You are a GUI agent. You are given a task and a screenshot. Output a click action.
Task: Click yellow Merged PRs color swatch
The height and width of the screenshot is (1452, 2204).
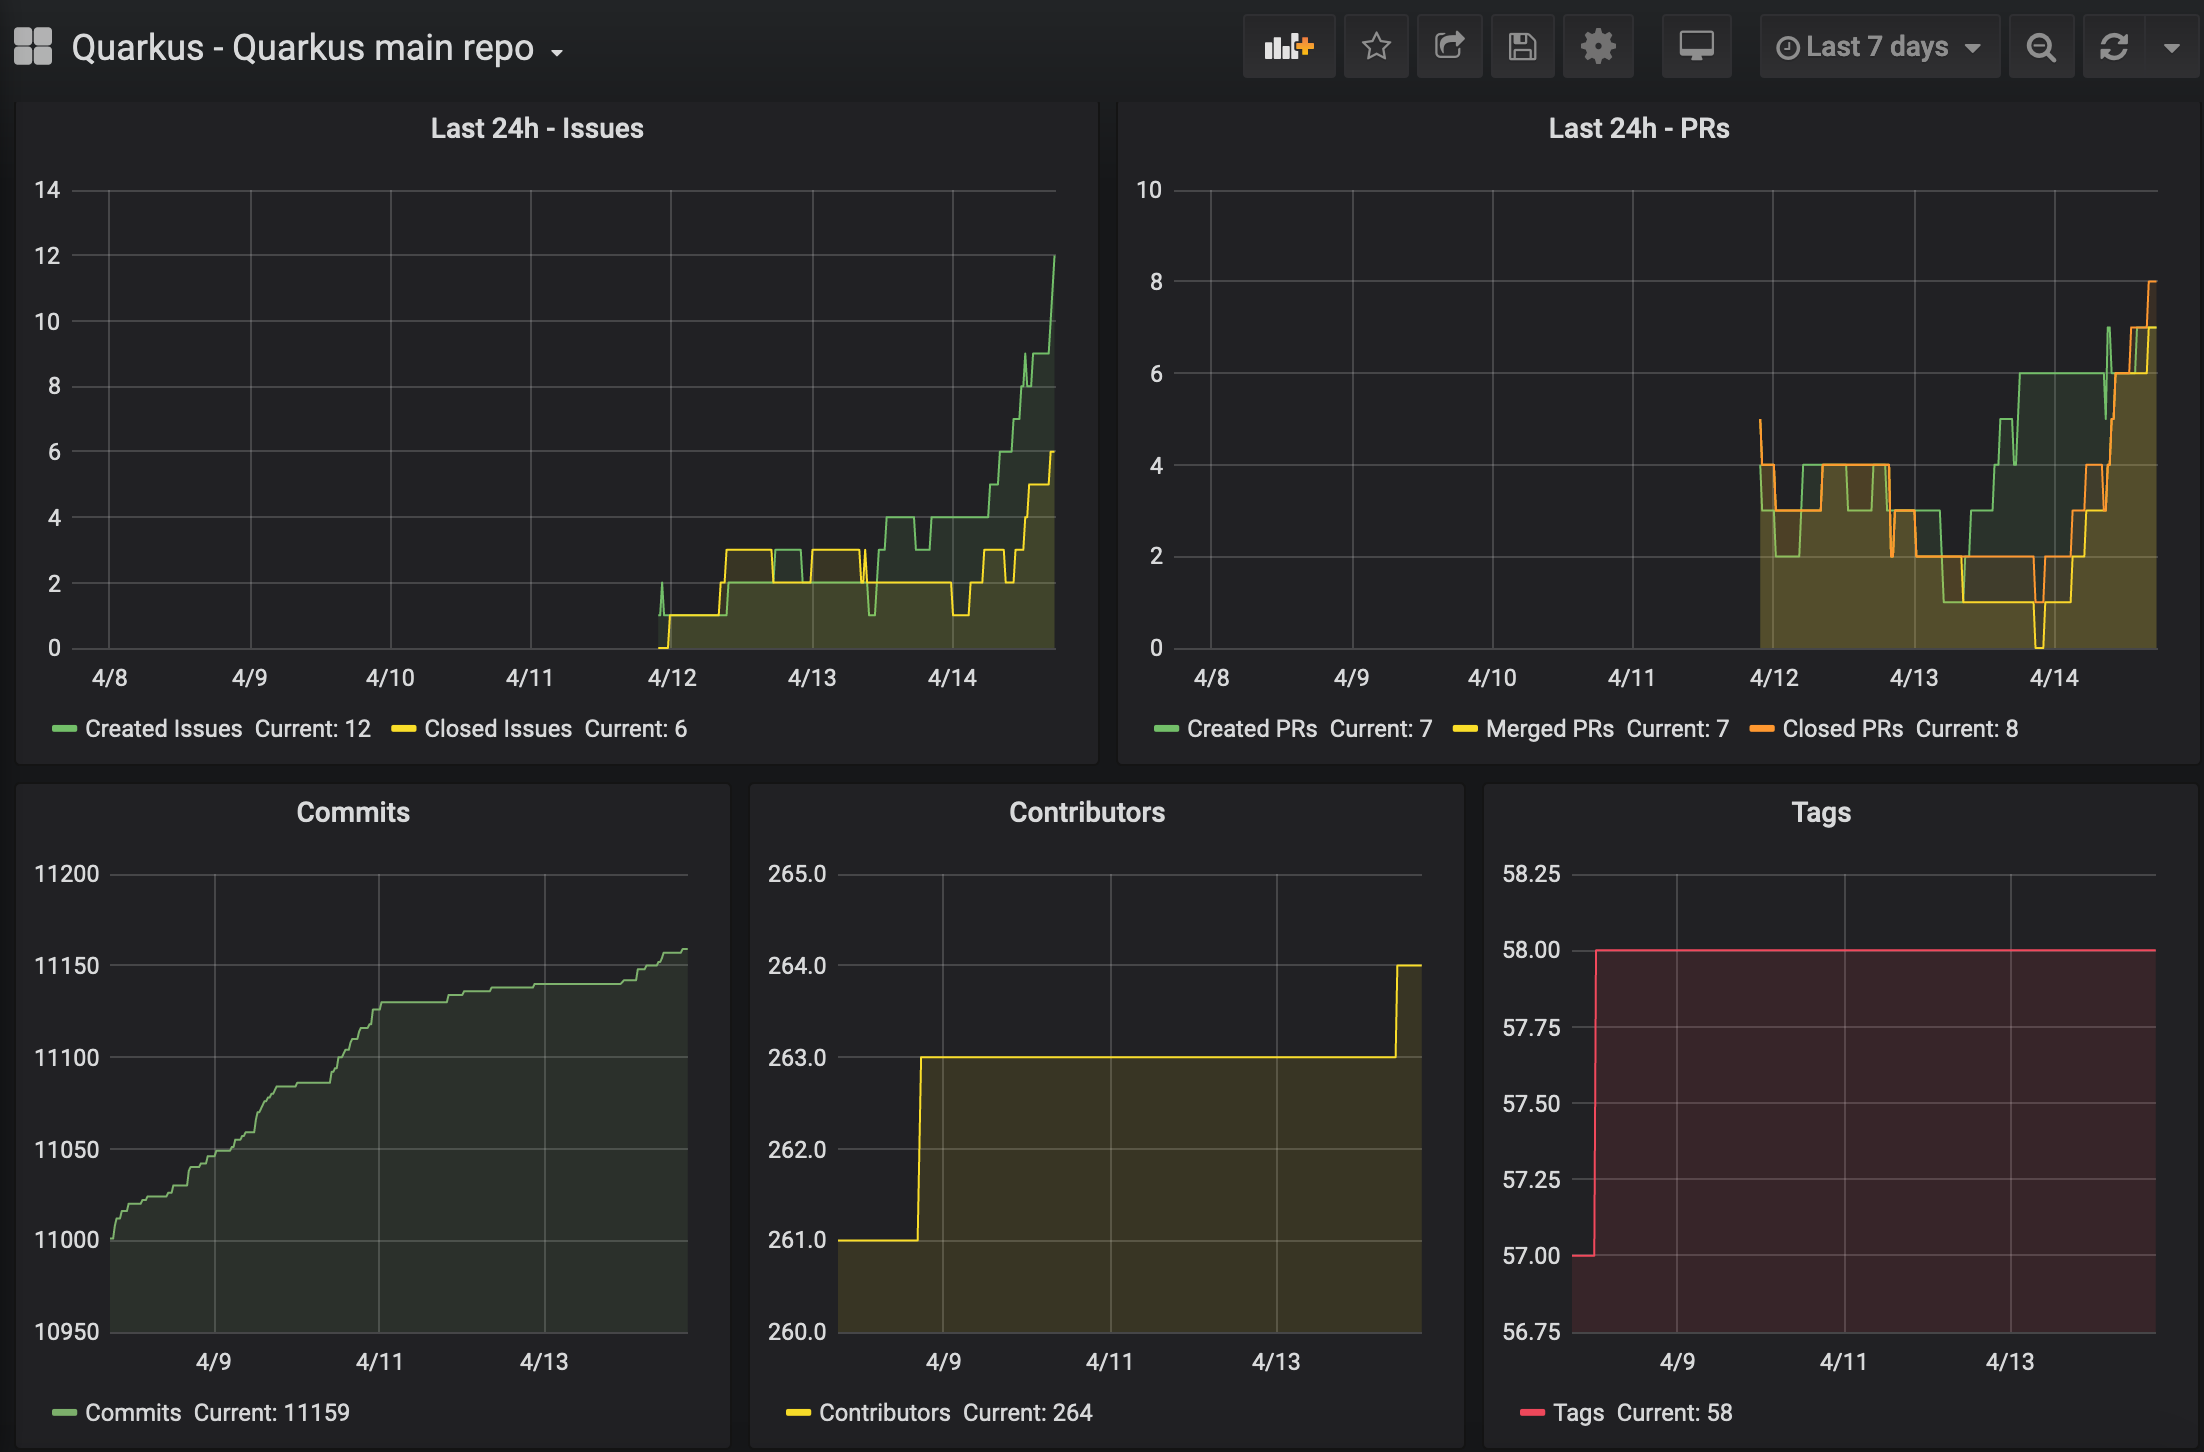1465,729
